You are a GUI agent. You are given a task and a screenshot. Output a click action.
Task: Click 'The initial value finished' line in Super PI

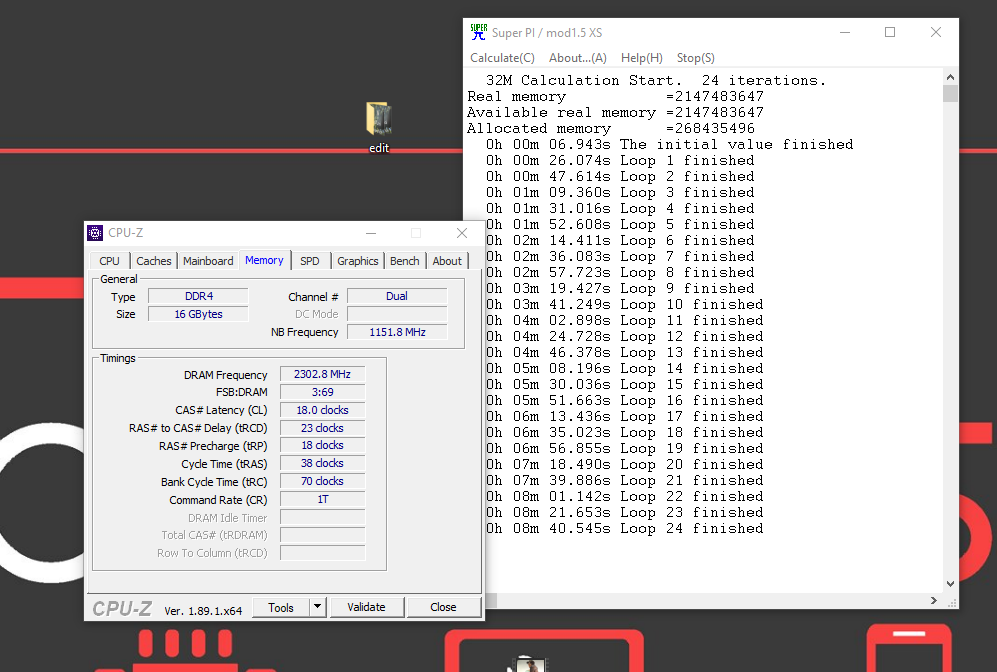[x=670, y=144]
